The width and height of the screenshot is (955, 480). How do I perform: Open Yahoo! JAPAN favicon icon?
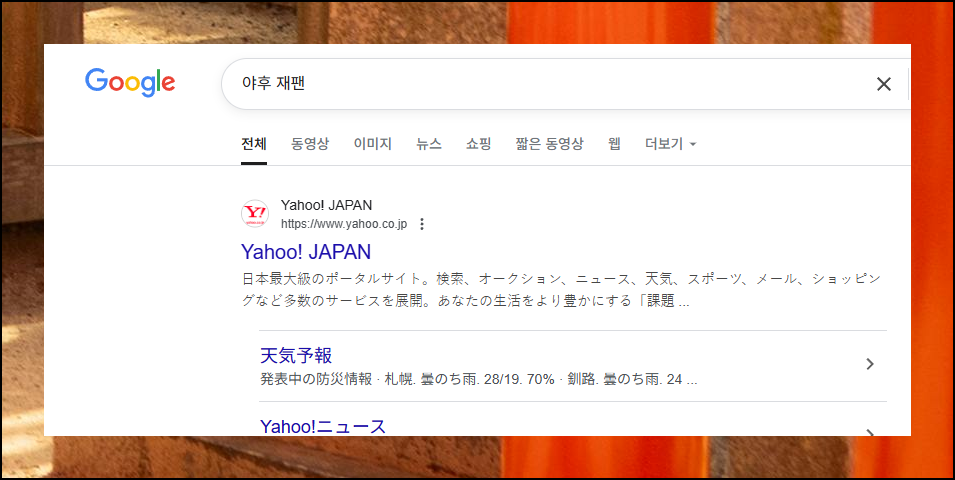[x=255, y=214]
